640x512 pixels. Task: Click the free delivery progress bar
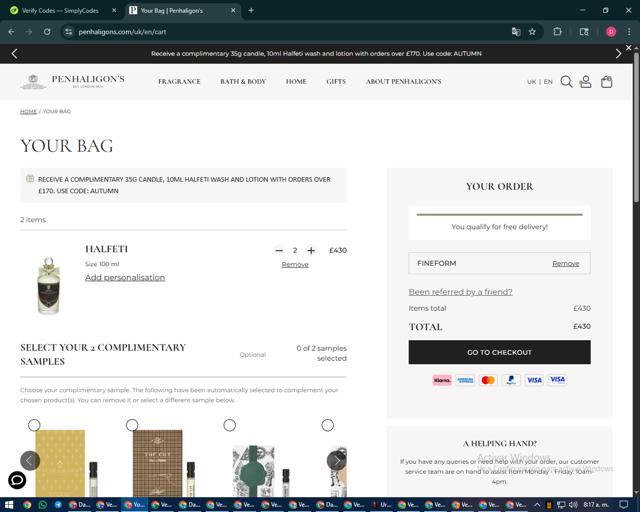[x=499, y=214]
